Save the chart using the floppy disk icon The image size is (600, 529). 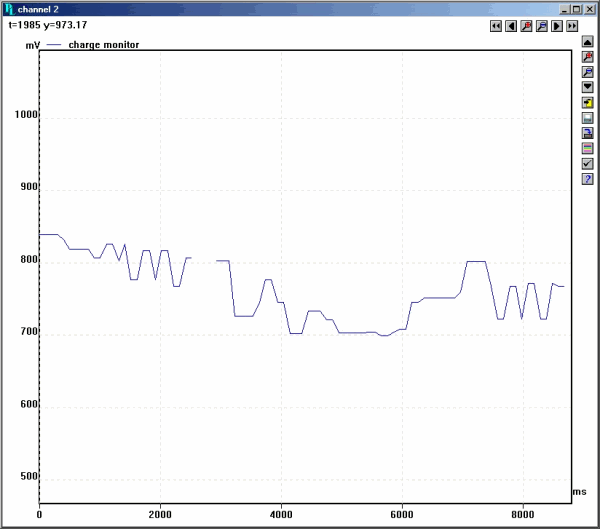coord(588,118)
